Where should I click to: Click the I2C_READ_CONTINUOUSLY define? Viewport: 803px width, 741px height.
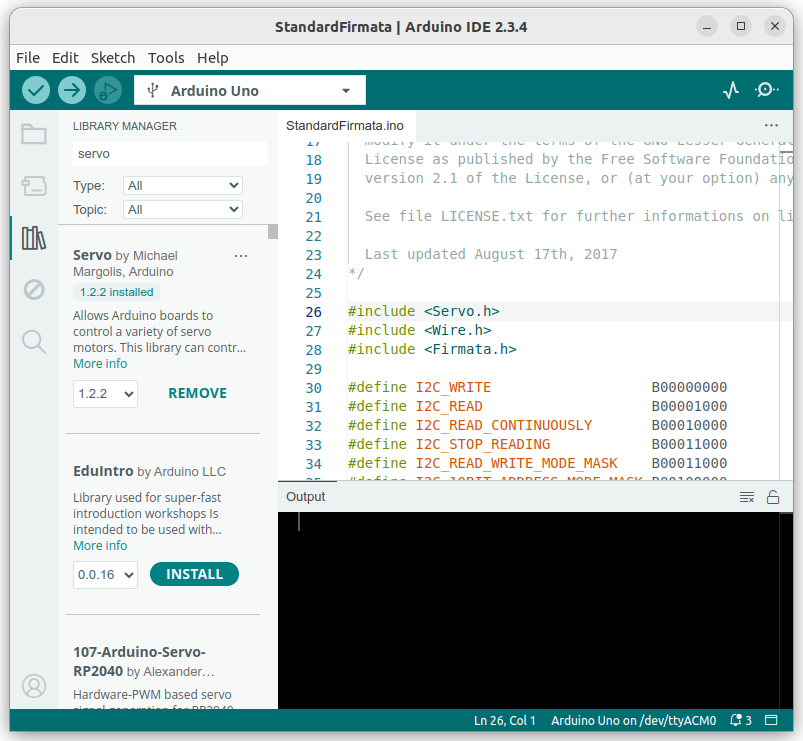coord(503,426)
